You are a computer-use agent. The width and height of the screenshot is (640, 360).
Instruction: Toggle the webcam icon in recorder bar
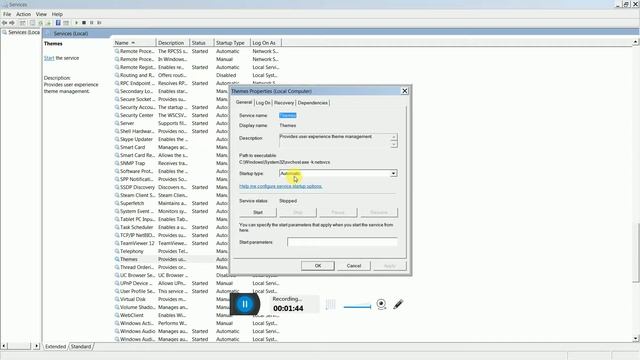(381, 304)
